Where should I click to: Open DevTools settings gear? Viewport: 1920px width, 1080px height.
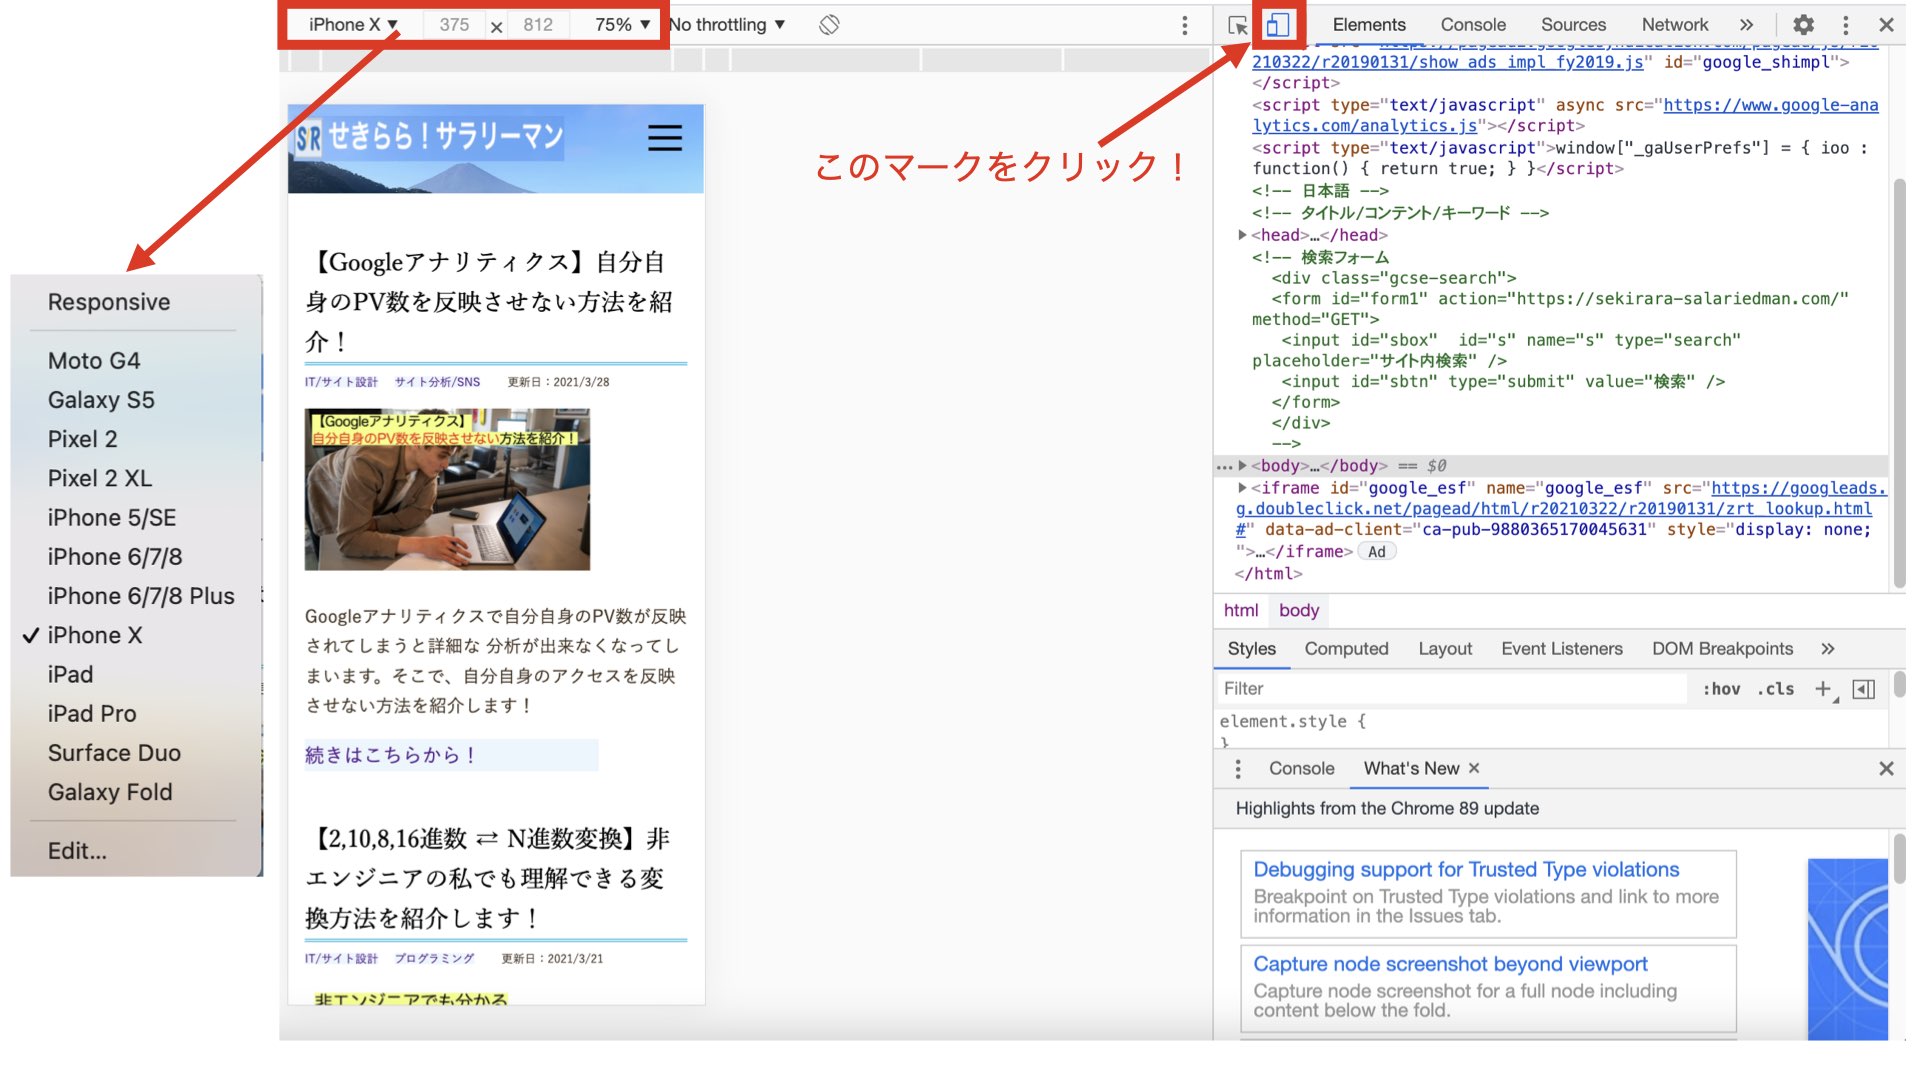[1803, 25]
